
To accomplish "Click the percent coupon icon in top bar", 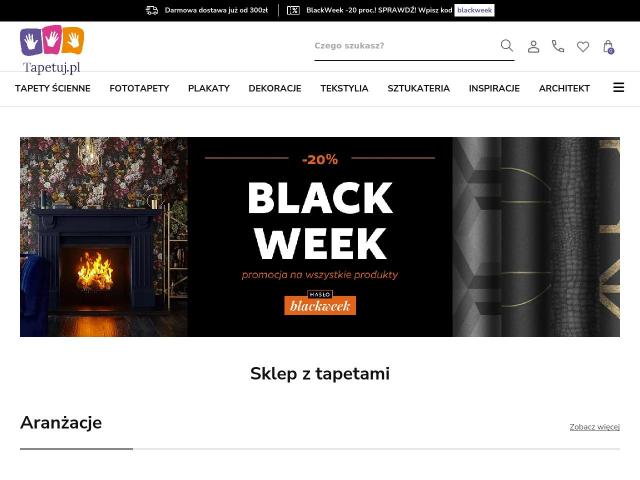I will coord(293,10).
